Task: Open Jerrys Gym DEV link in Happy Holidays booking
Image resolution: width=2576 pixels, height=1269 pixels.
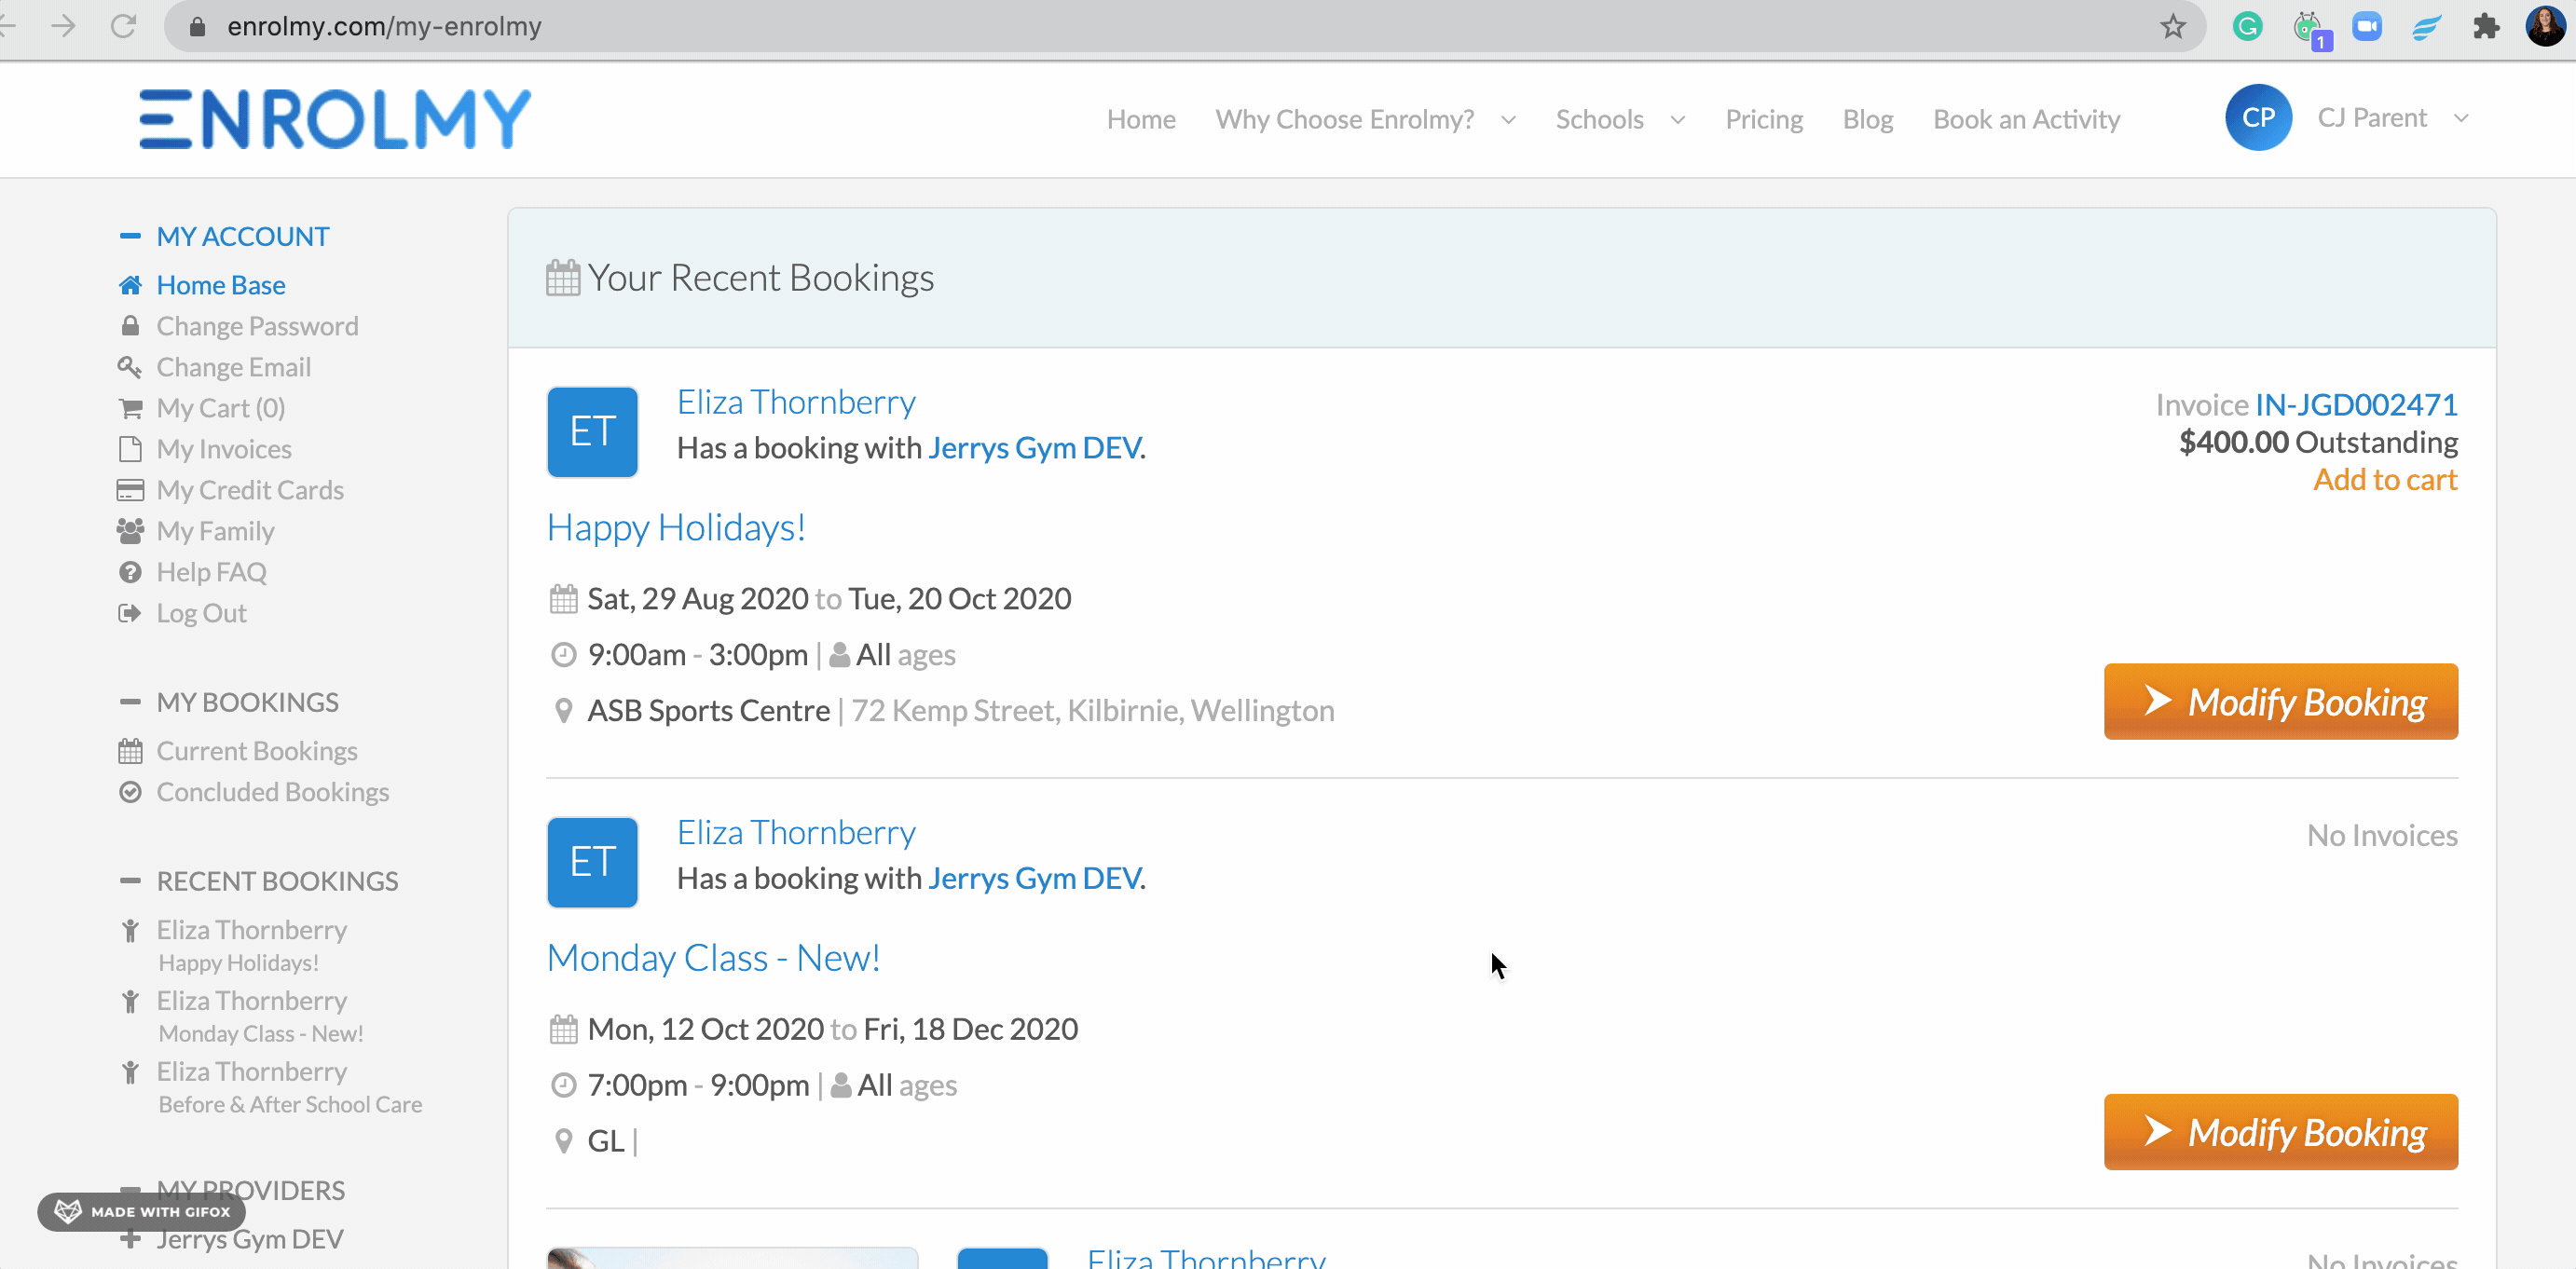Action: coord(1034,448)
